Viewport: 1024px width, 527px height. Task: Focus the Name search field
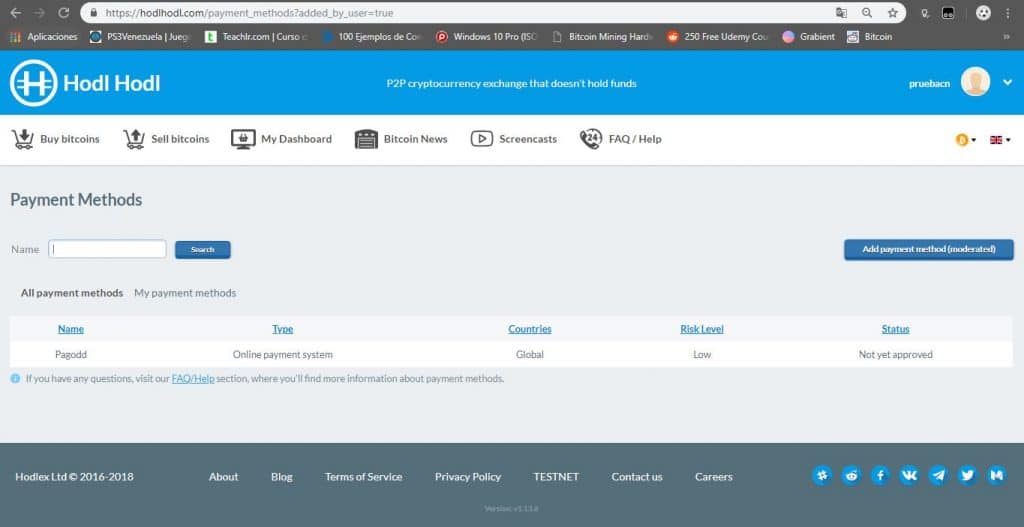pyautogui.click(x=107, y=249)
